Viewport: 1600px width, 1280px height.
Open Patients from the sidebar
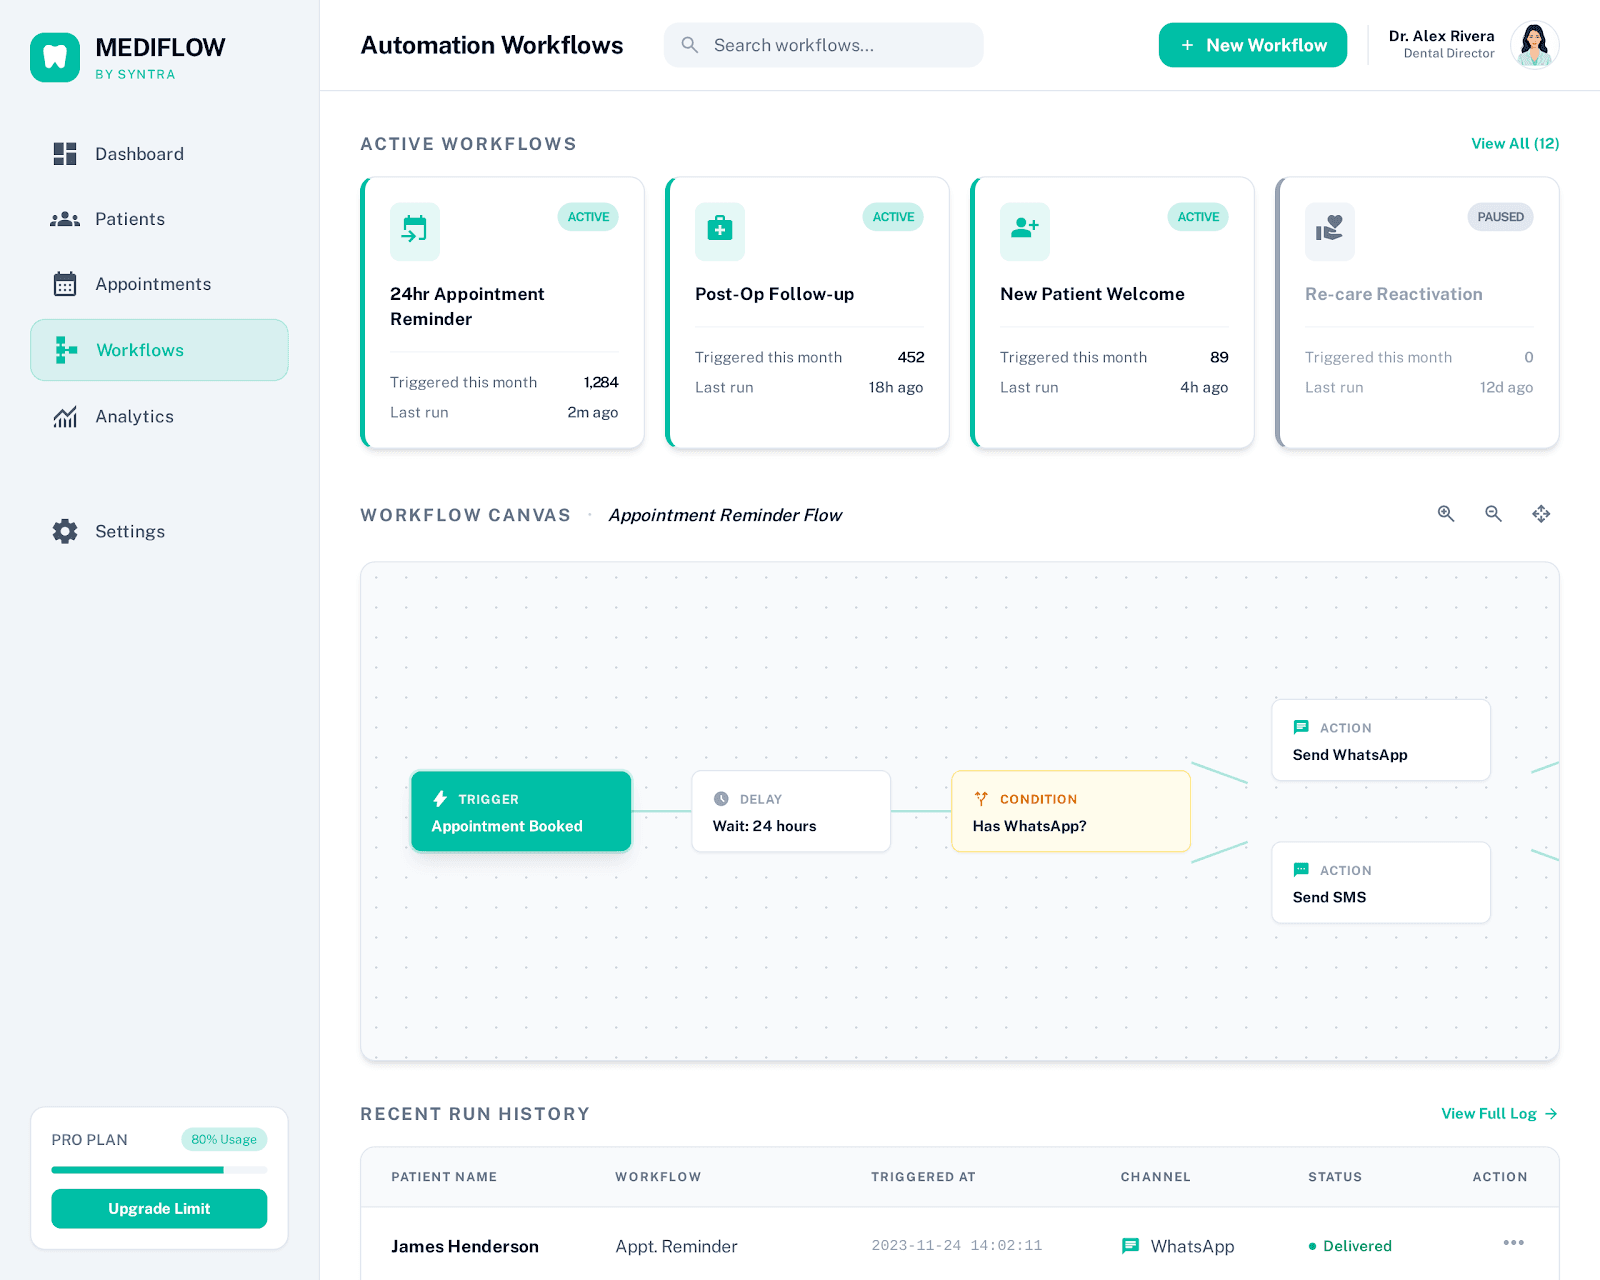click(x=130, y=219)
